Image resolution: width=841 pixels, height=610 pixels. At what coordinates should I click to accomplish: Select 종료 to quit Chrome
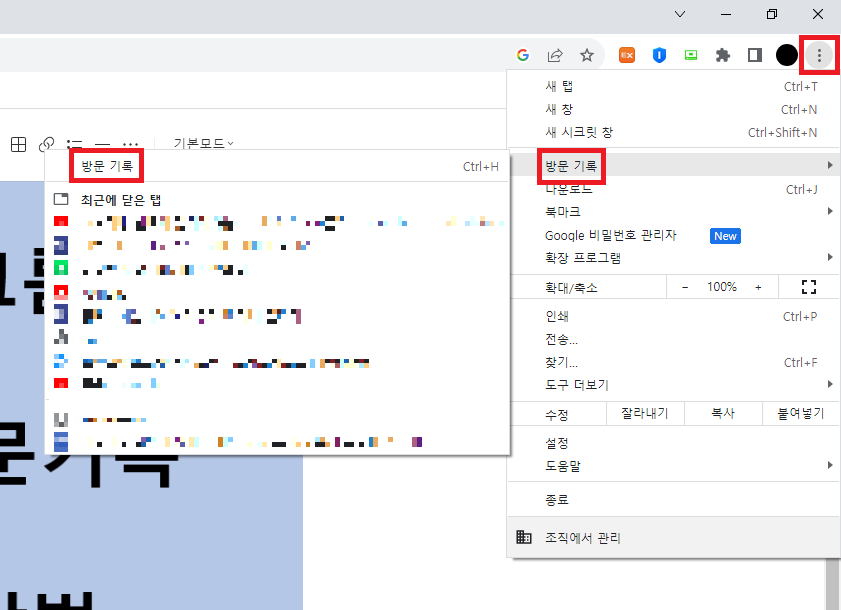(673, 500)
